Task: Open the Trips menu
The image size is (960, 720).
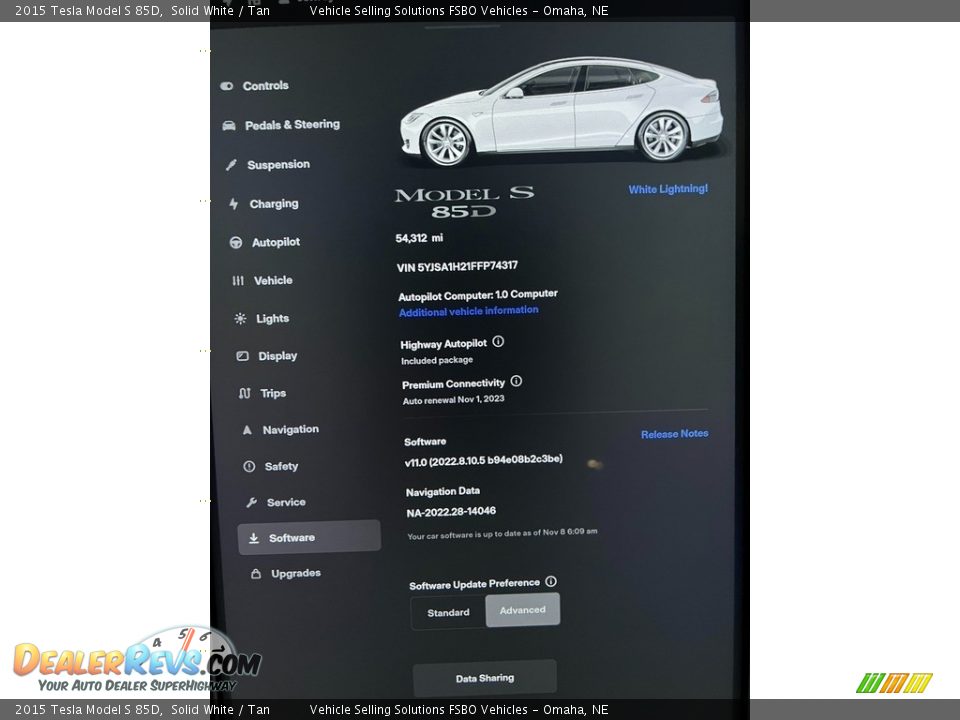Action: pyautogui.click(x=273, y=393)
